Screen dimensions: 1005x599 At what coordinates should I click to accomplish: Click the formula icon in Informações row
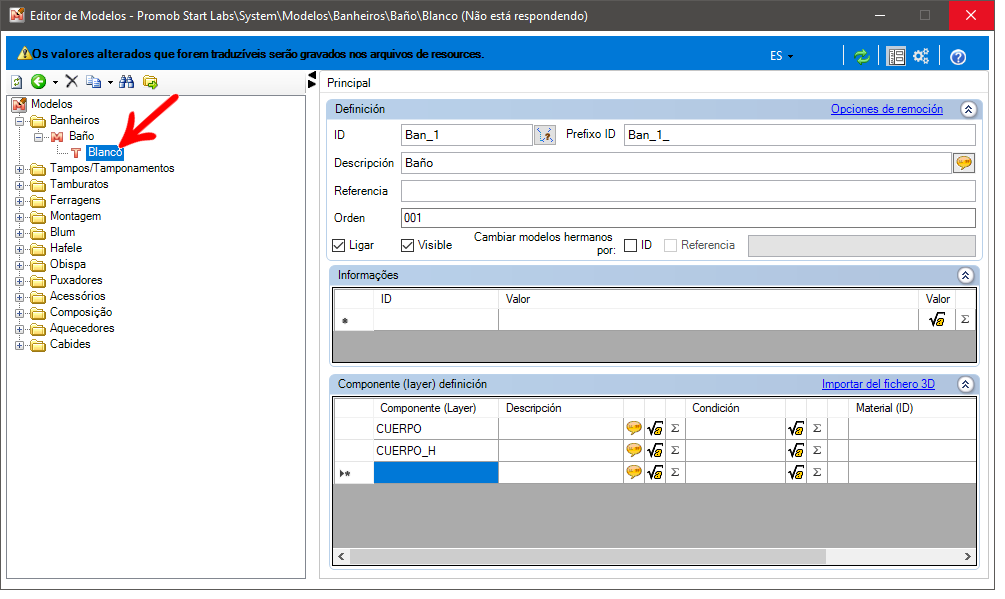[x=936, y=320]
